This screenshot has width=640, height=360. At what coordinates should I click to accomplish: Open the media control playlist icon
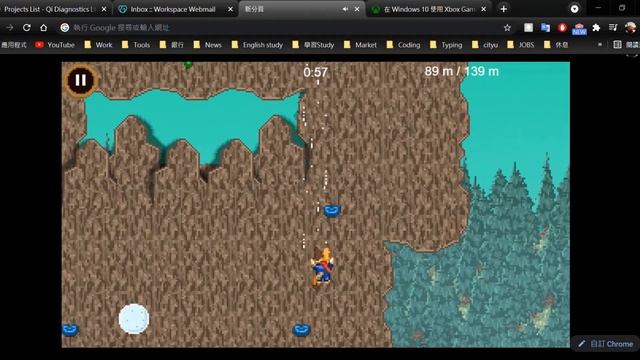(x=613, y=27)
